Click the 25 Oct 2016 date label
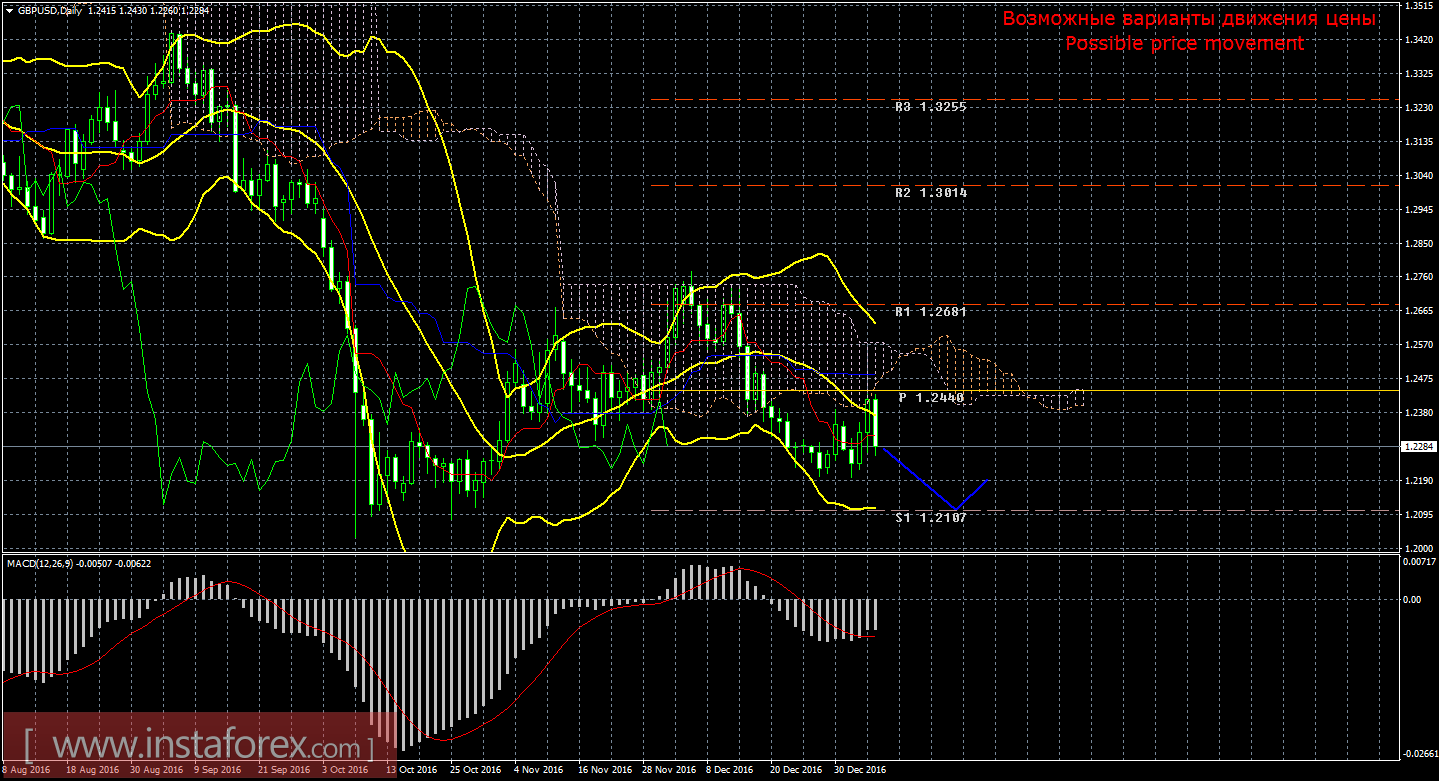This screenshot has width=1439, height=781. pos(476,770)
